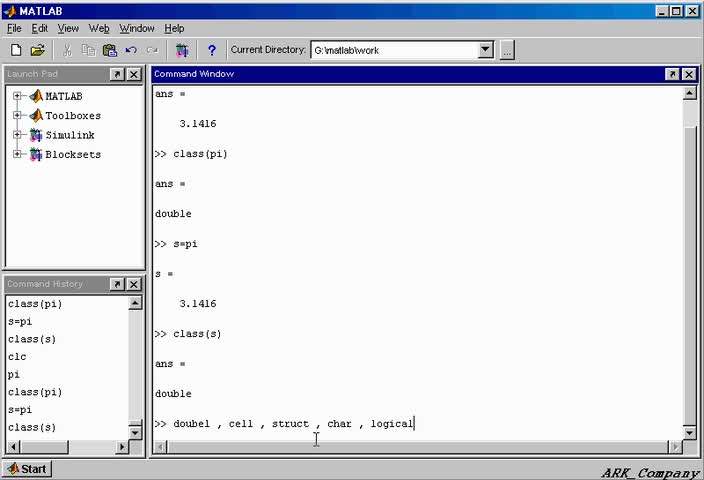The height and width of the screenshot is (480, 704).
Task: Click the Launch Pad panel title
Action: pos(33,74)
